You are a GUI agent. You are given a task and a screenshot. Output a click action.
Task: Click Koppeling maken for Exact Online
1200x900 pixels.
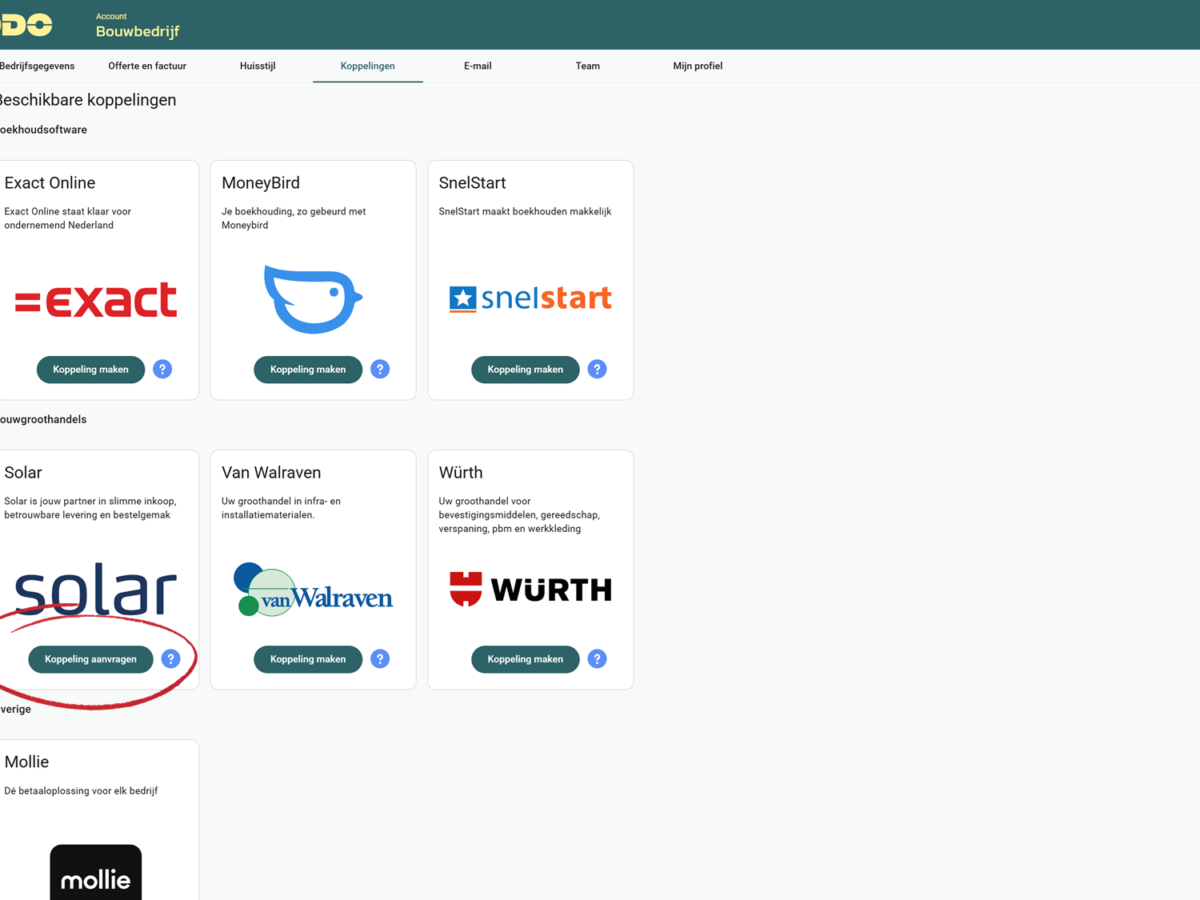[91, 369]
